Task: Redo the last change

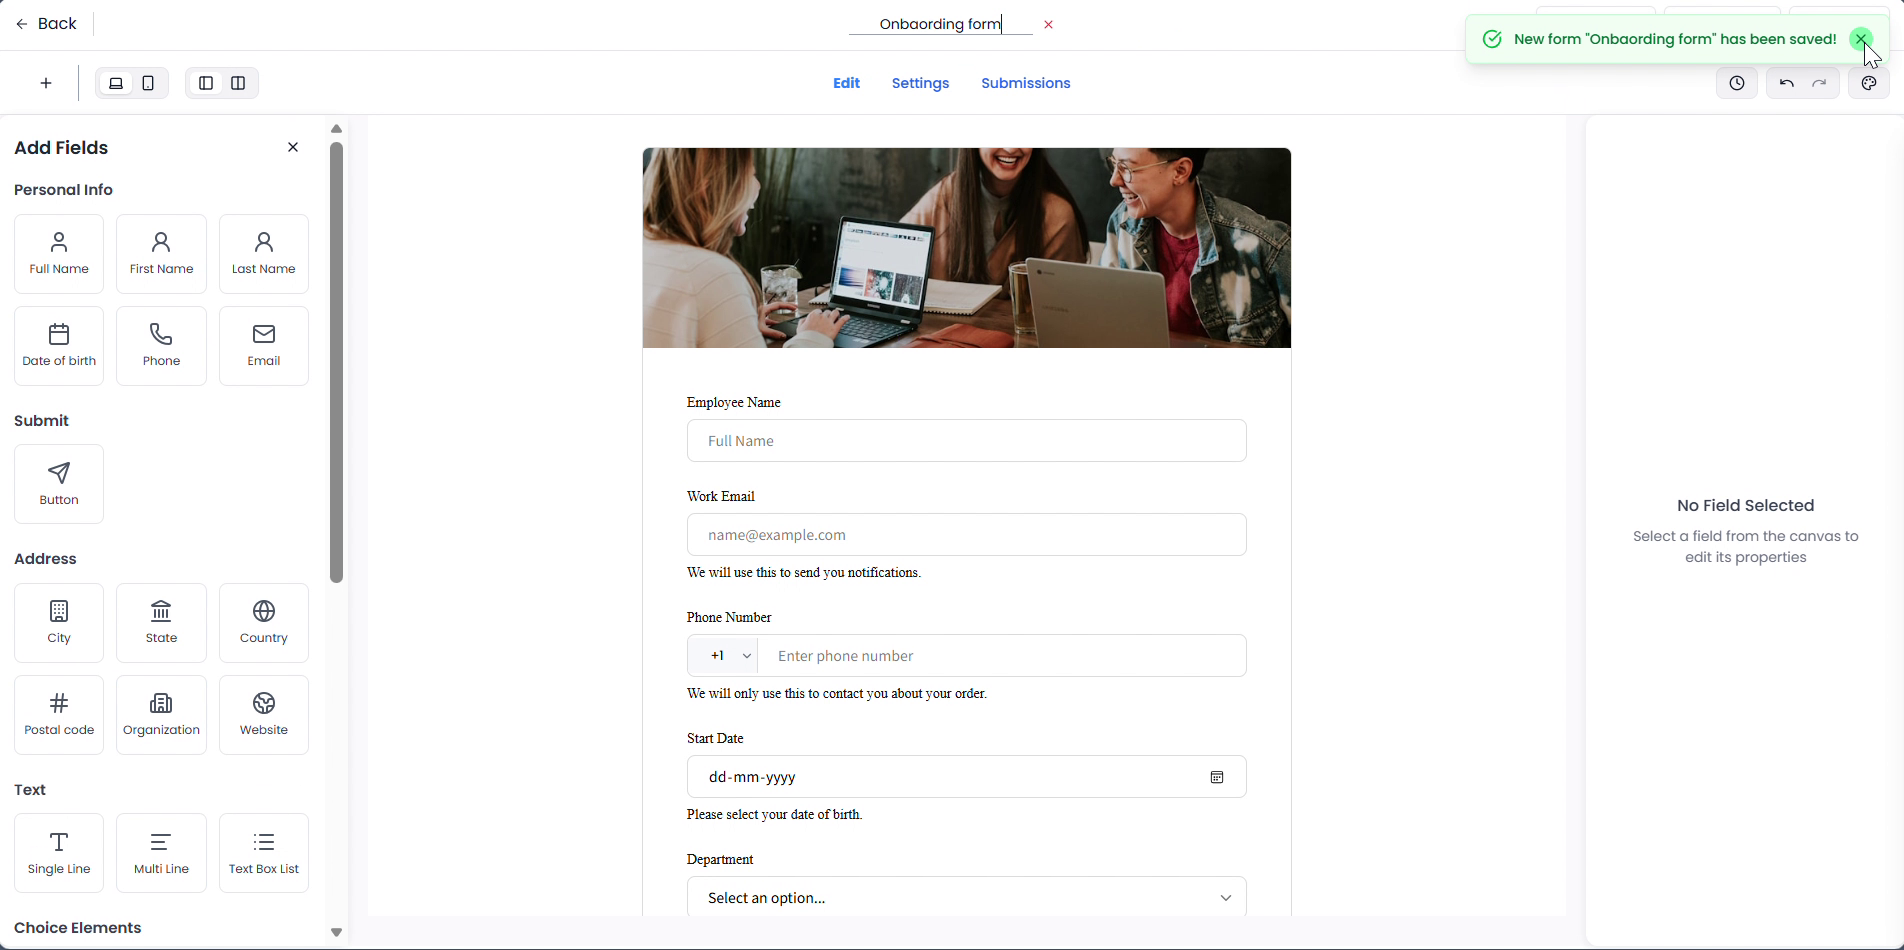Action: (1820, 84)
